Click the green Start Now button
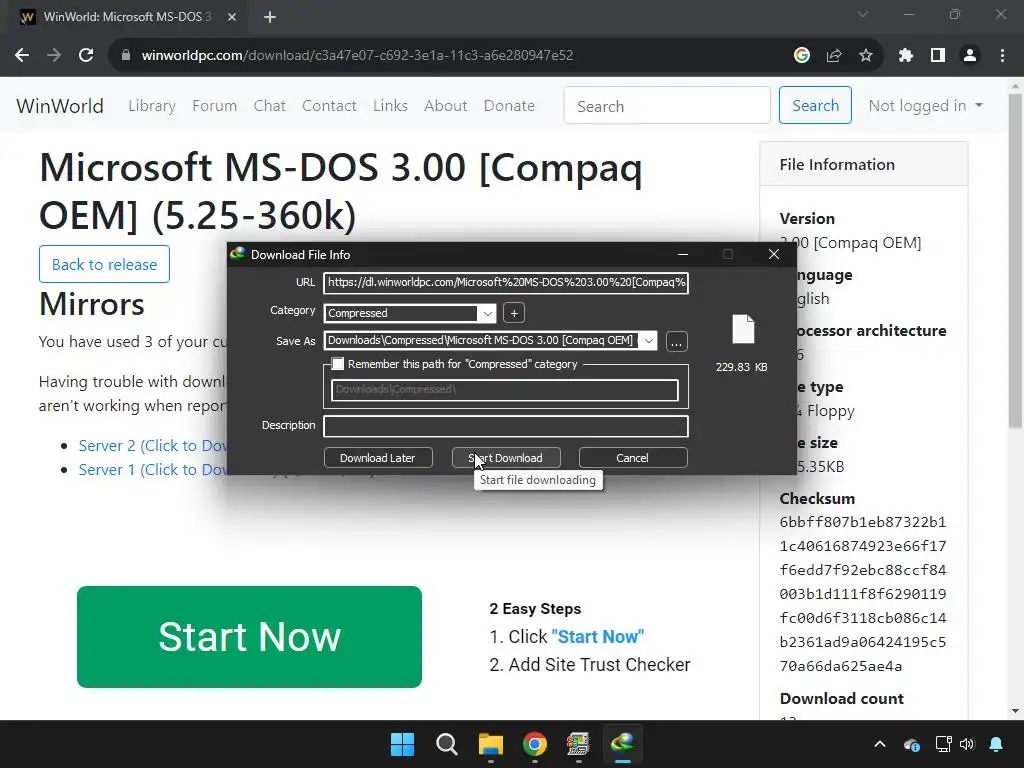1024x768 pixels. (x=249, y=637)
